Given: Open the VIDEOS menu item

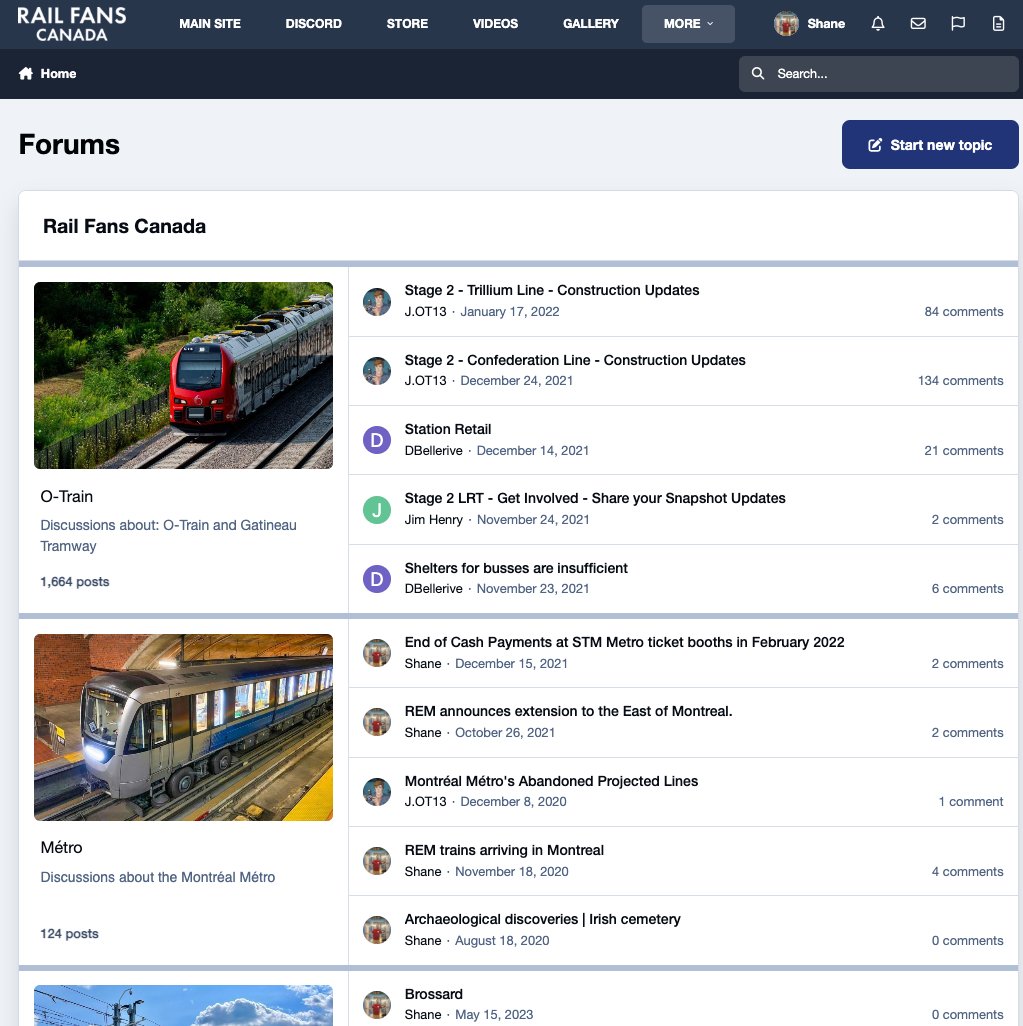Looking at the screenshot, I should pos(495,24).
